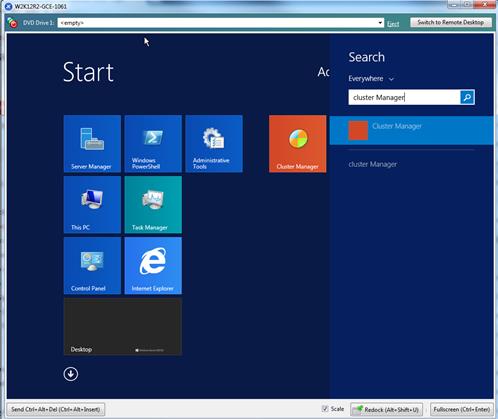This screenshot has height=419, width=498.
Task: Click the Redock button
Action: pyautogui.click(x=387, y=409)
